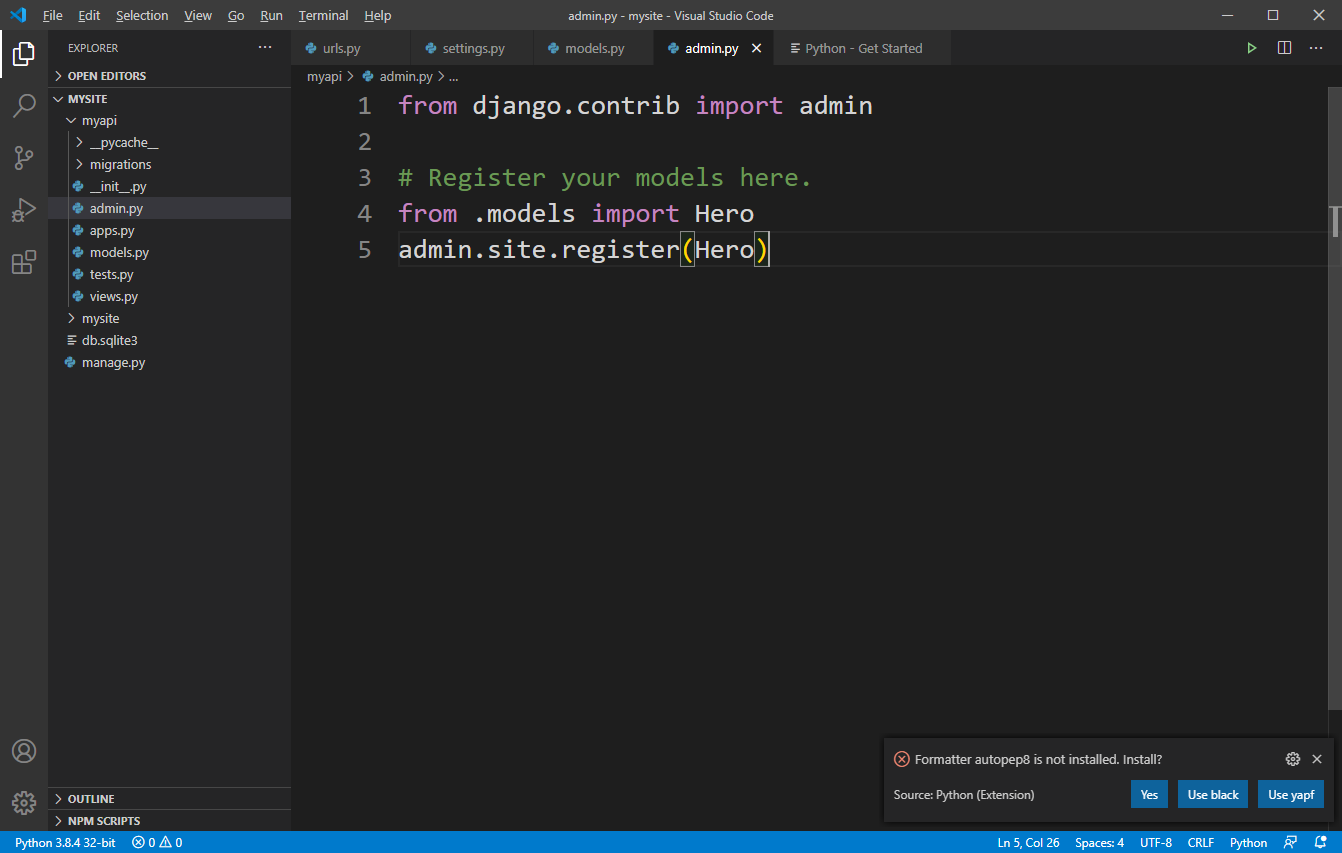The width and height of the screenshot is (1342, 853).
Task: Switch to Python - Get Started tab
Action: tap(863, 48)
